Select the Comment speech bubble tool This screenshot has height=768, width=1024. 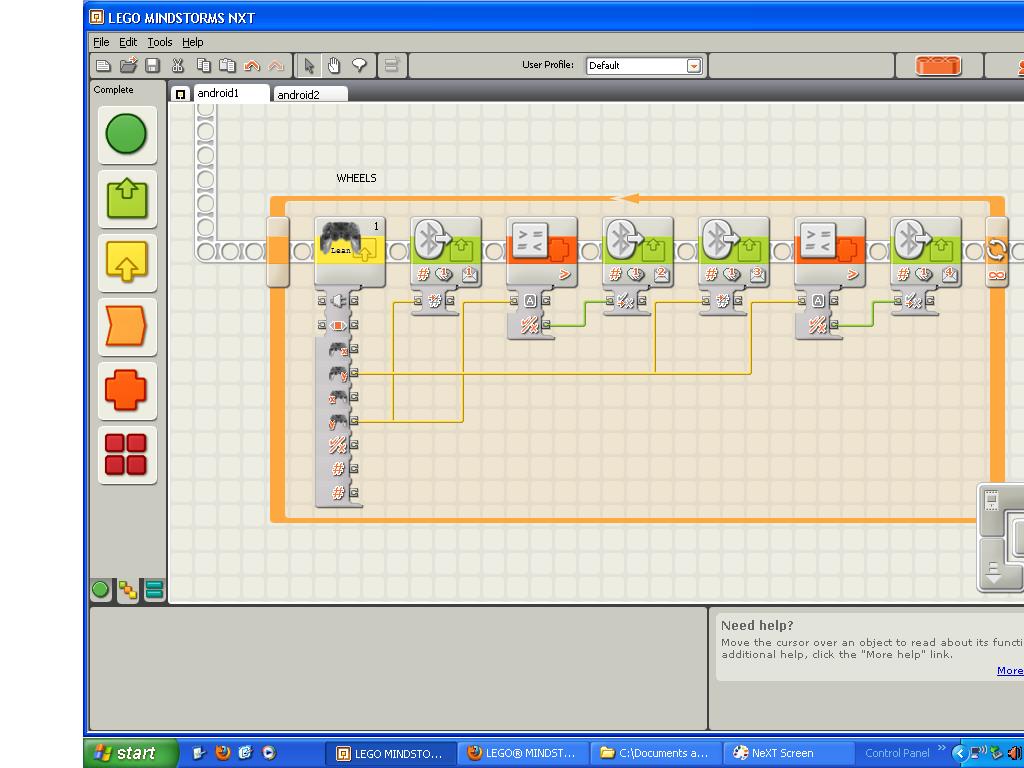(x=359, y=66)
